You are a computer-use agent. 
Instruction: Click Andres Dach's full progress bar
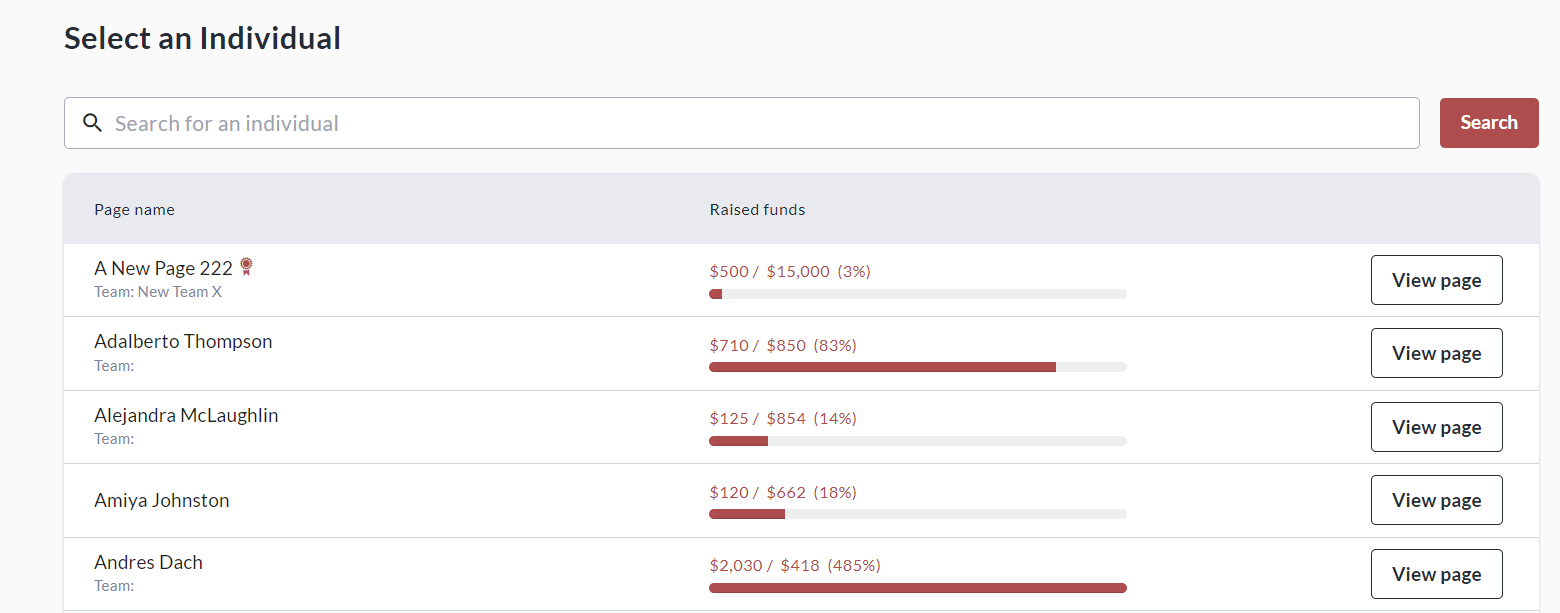917,588
